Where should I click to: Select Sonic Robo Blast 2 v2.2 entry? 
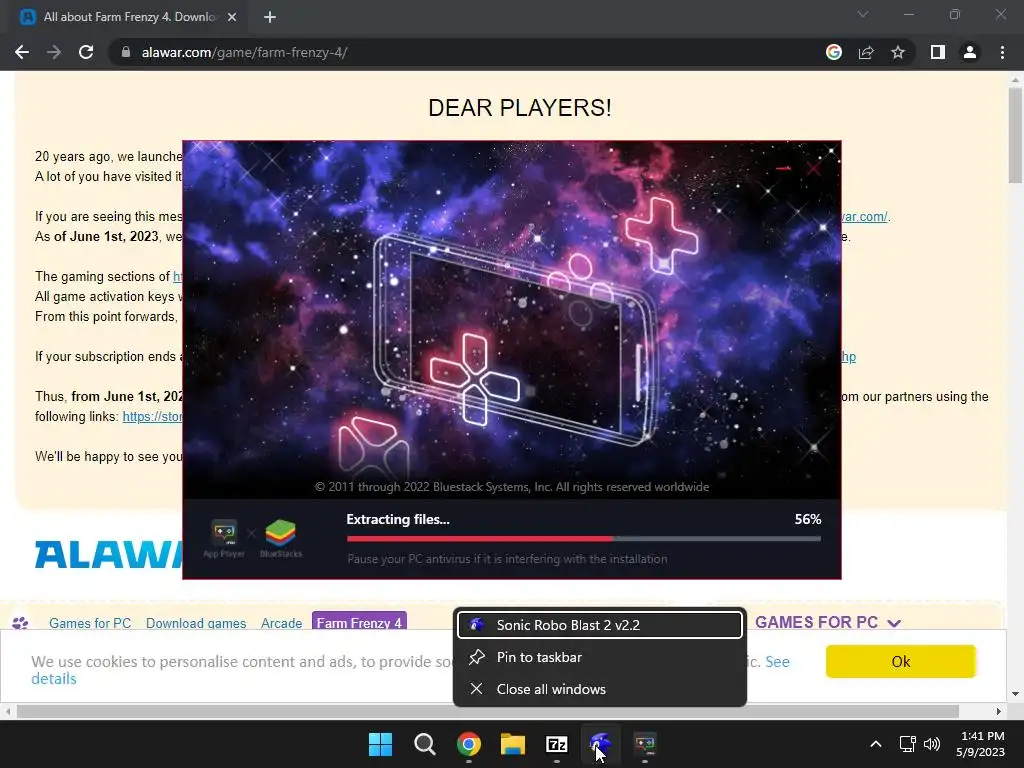pos(600,625)
